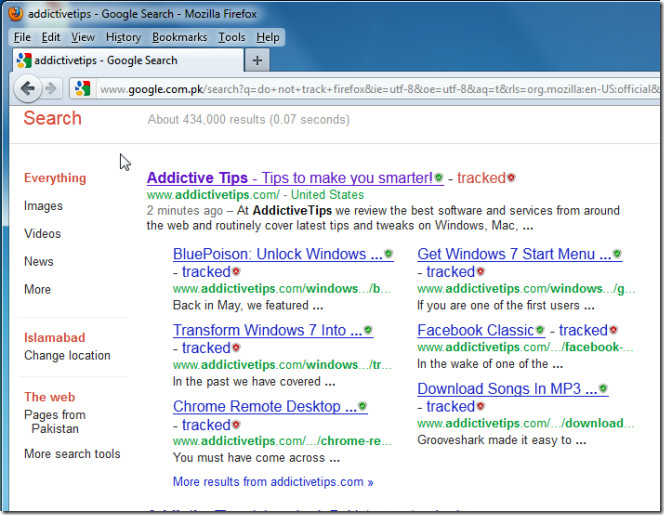Open the Help menu
664x515 pixels.
point(268,37)
